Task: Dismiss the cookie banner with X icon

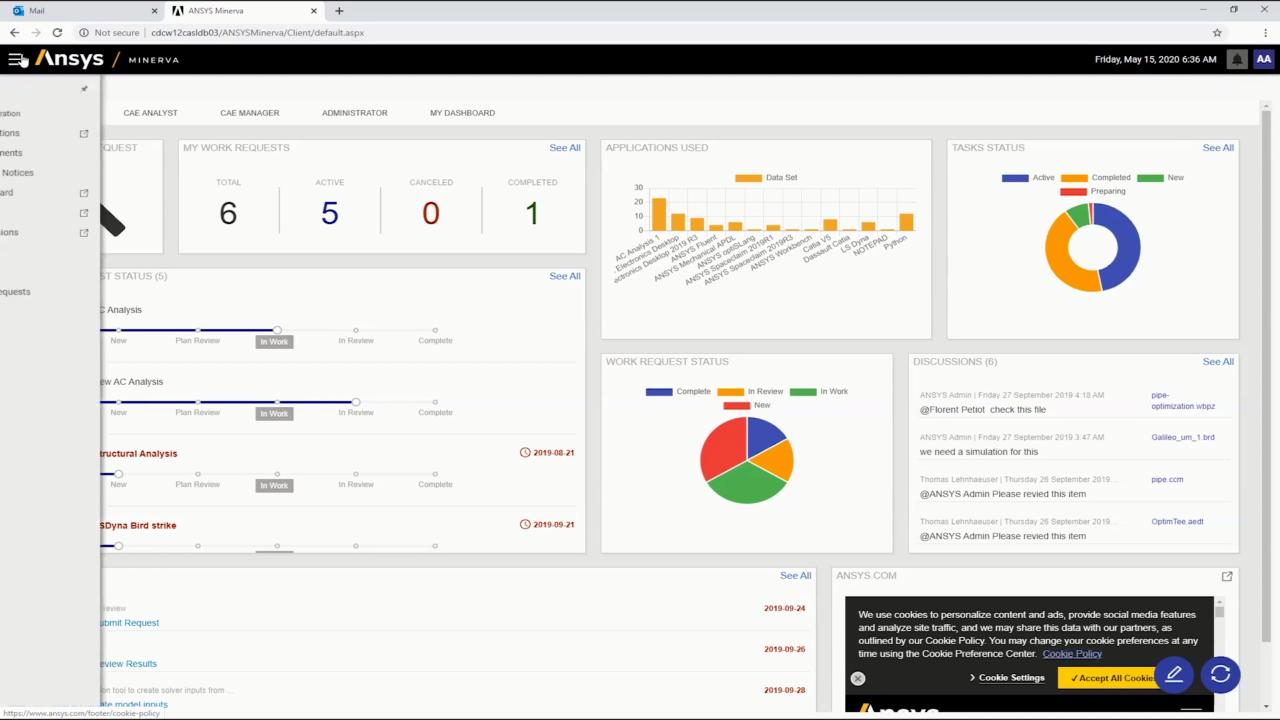Action: pyautogui.click(x=857, y=679)
